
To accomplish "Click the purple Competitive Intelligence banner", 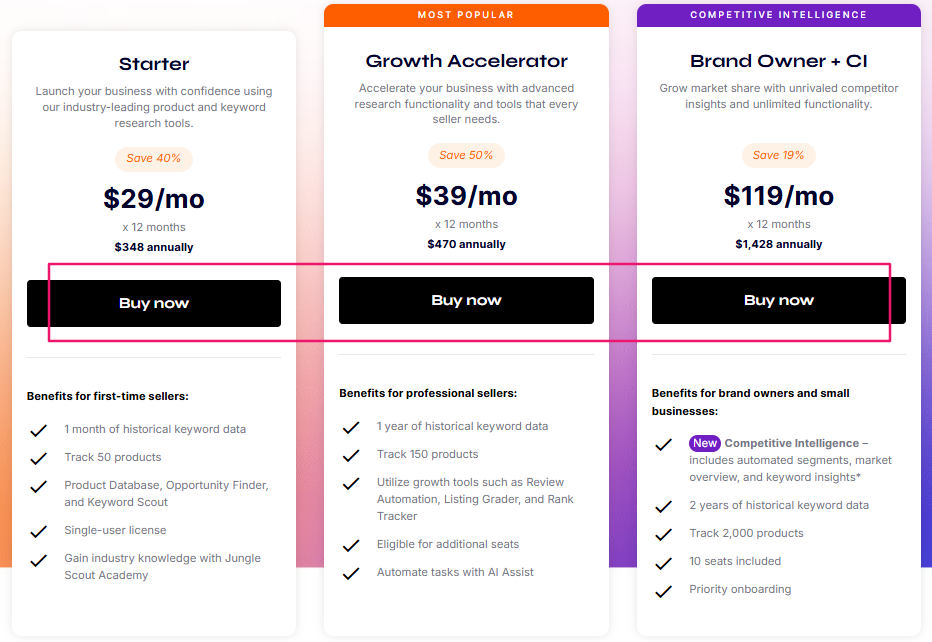I will (x=778, y=15).
